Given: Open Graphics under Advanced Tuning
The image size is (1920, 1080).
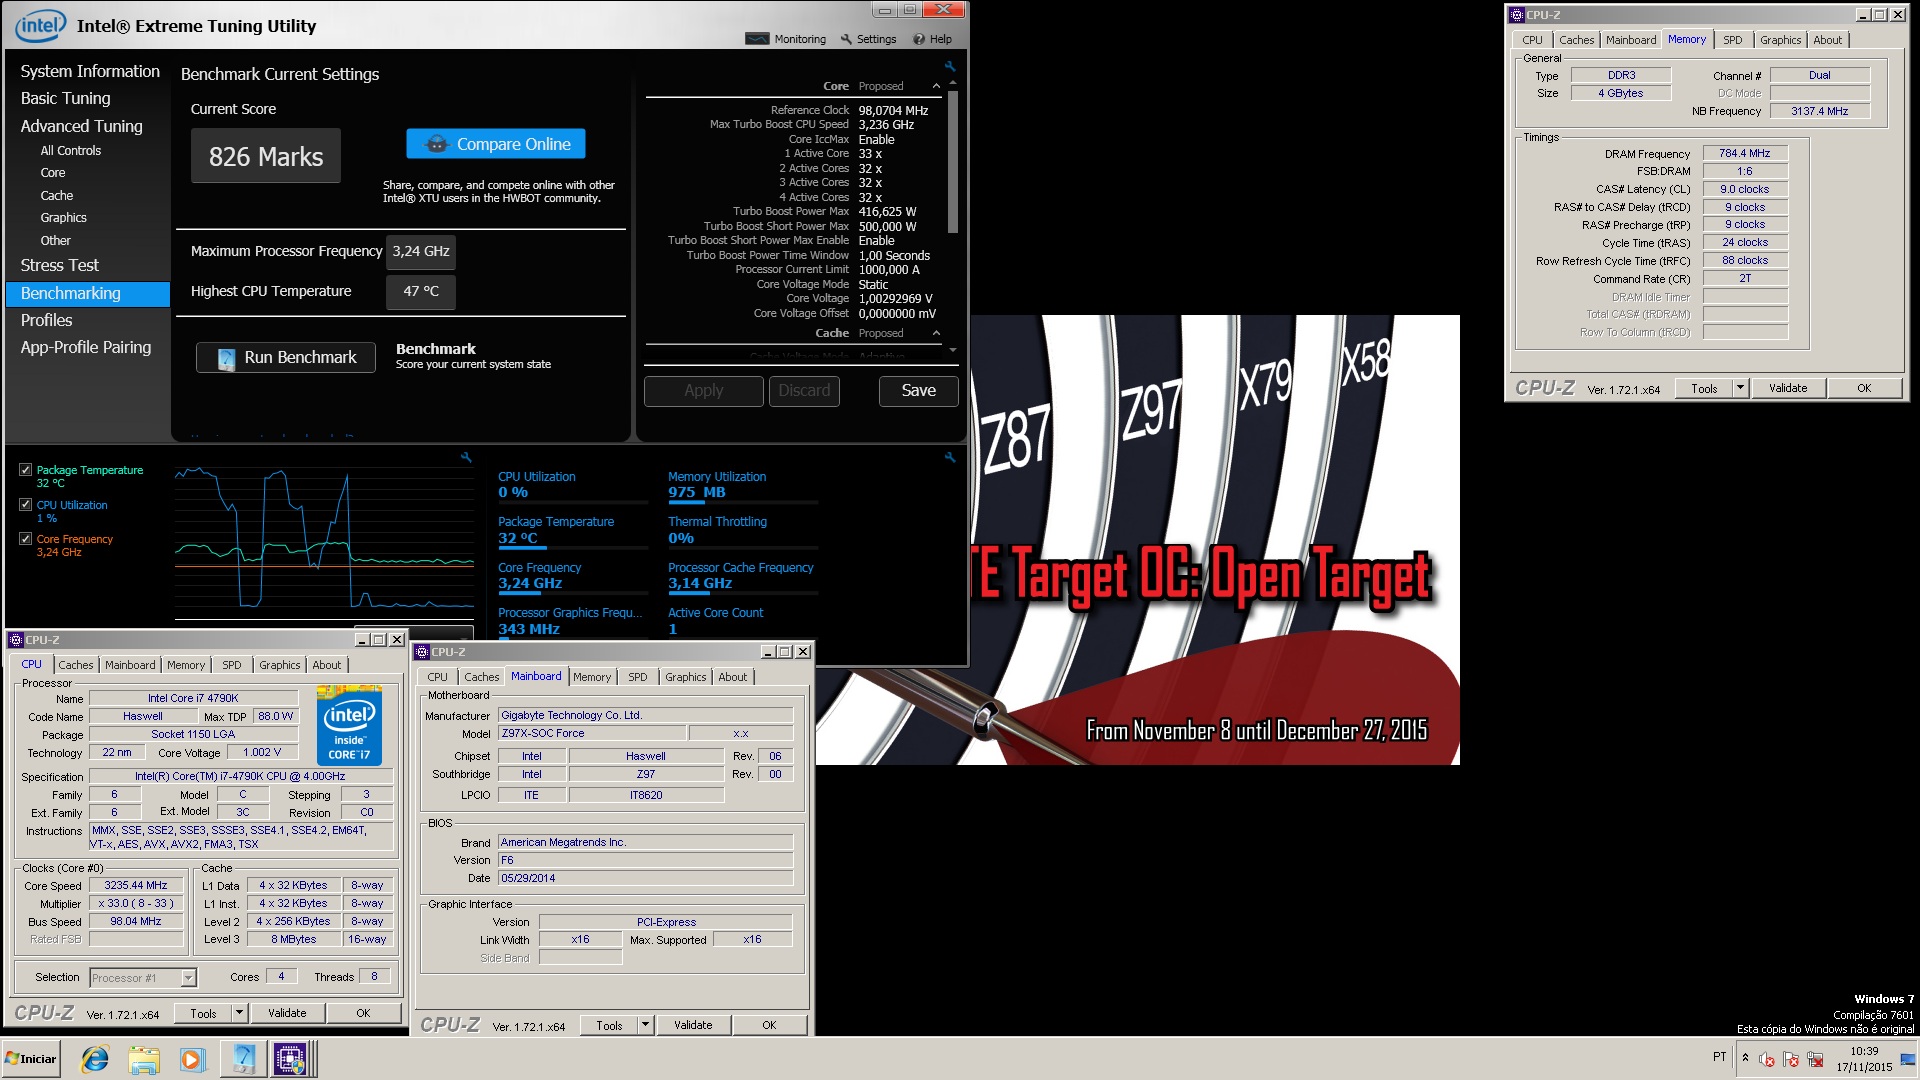Looking at the screenshot, I should [64, 218].
